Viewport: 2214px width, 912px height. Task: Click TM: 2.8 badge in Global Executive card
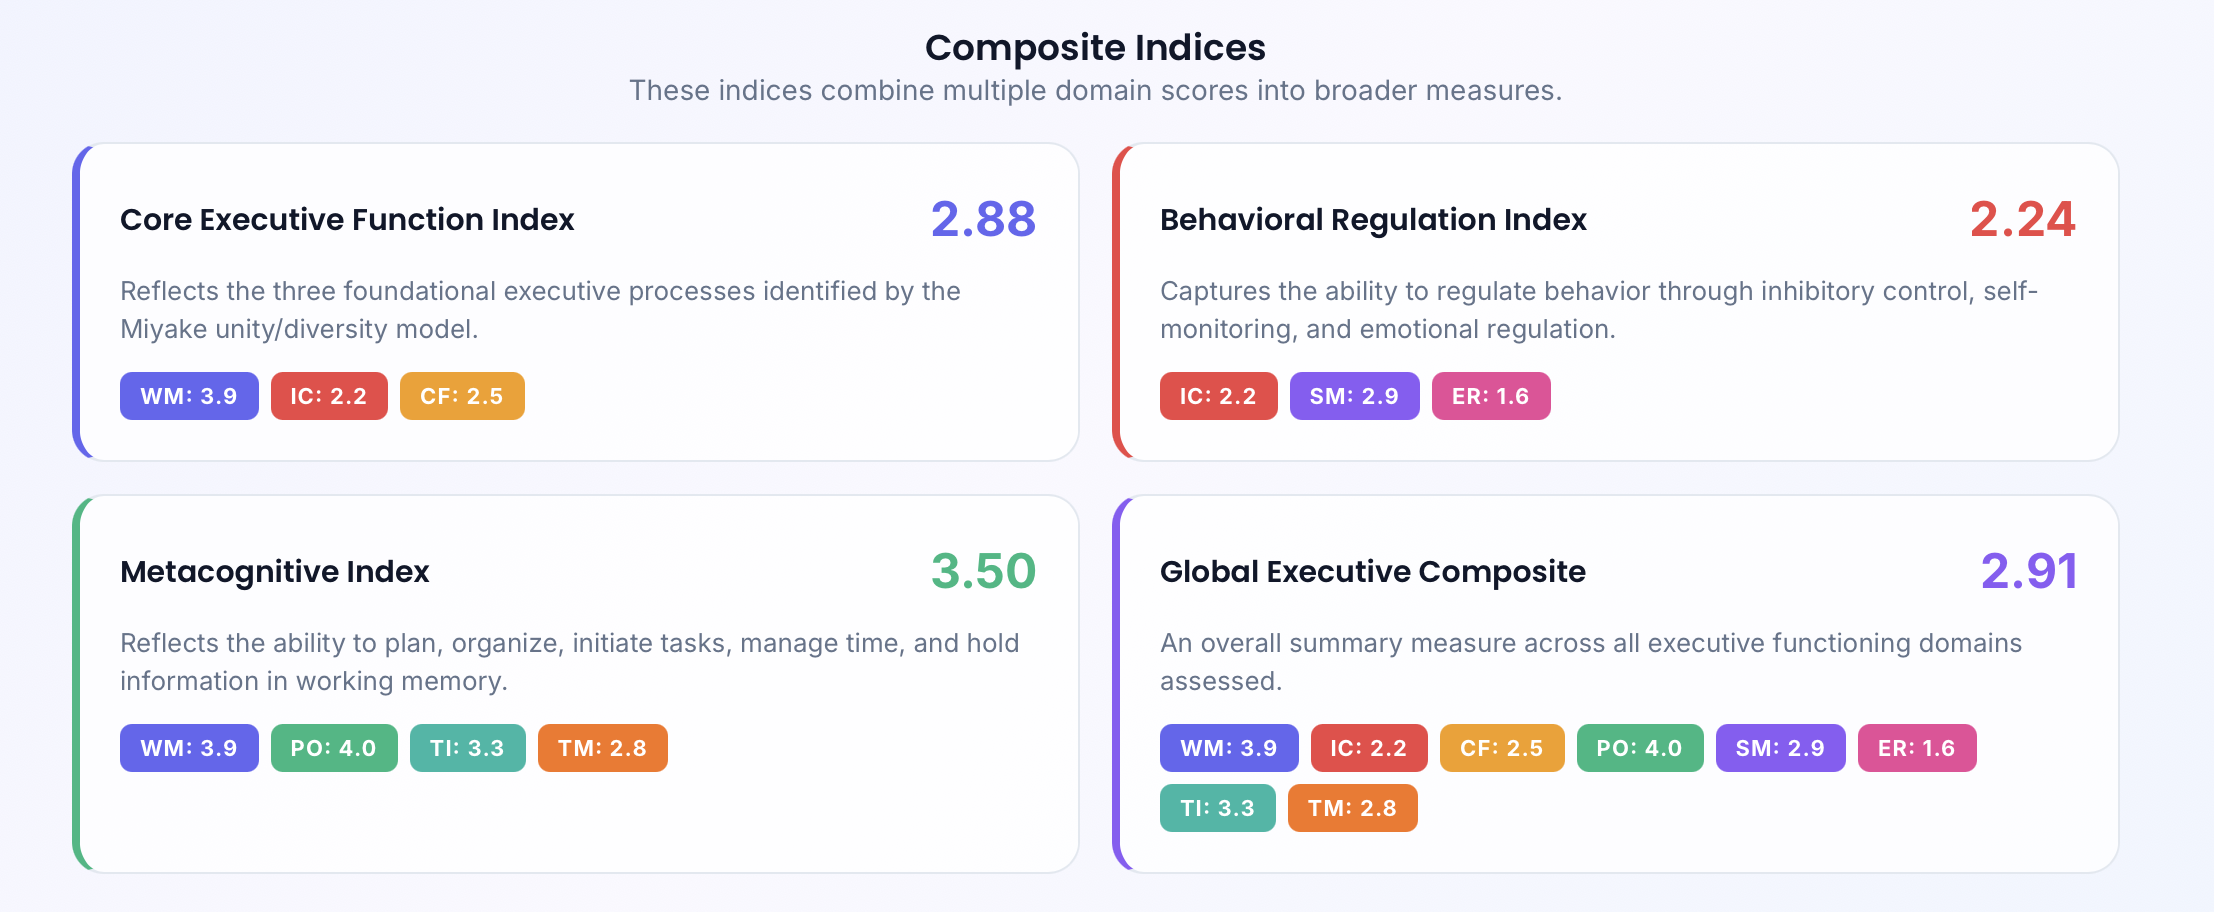pyautogui.click(x=1352, y=808)
